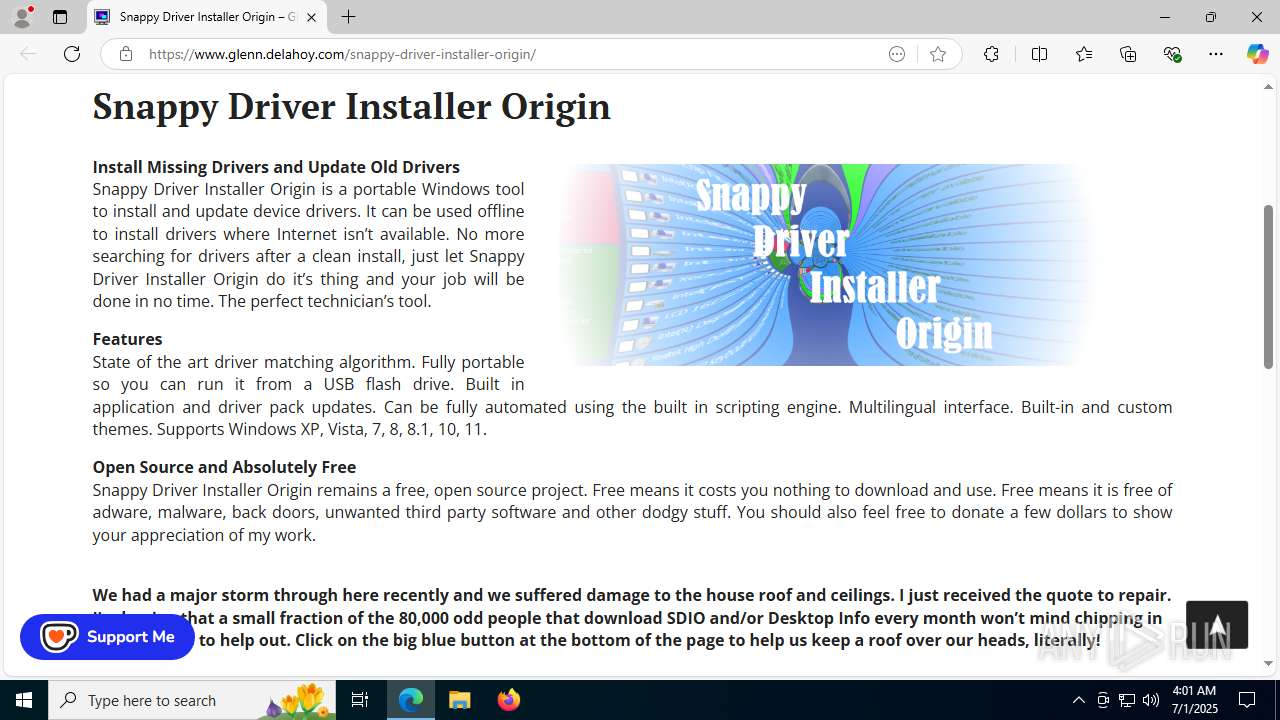Open the network tray icon
This screenshot has height=720, width=1280.
tap(1127, 700)
